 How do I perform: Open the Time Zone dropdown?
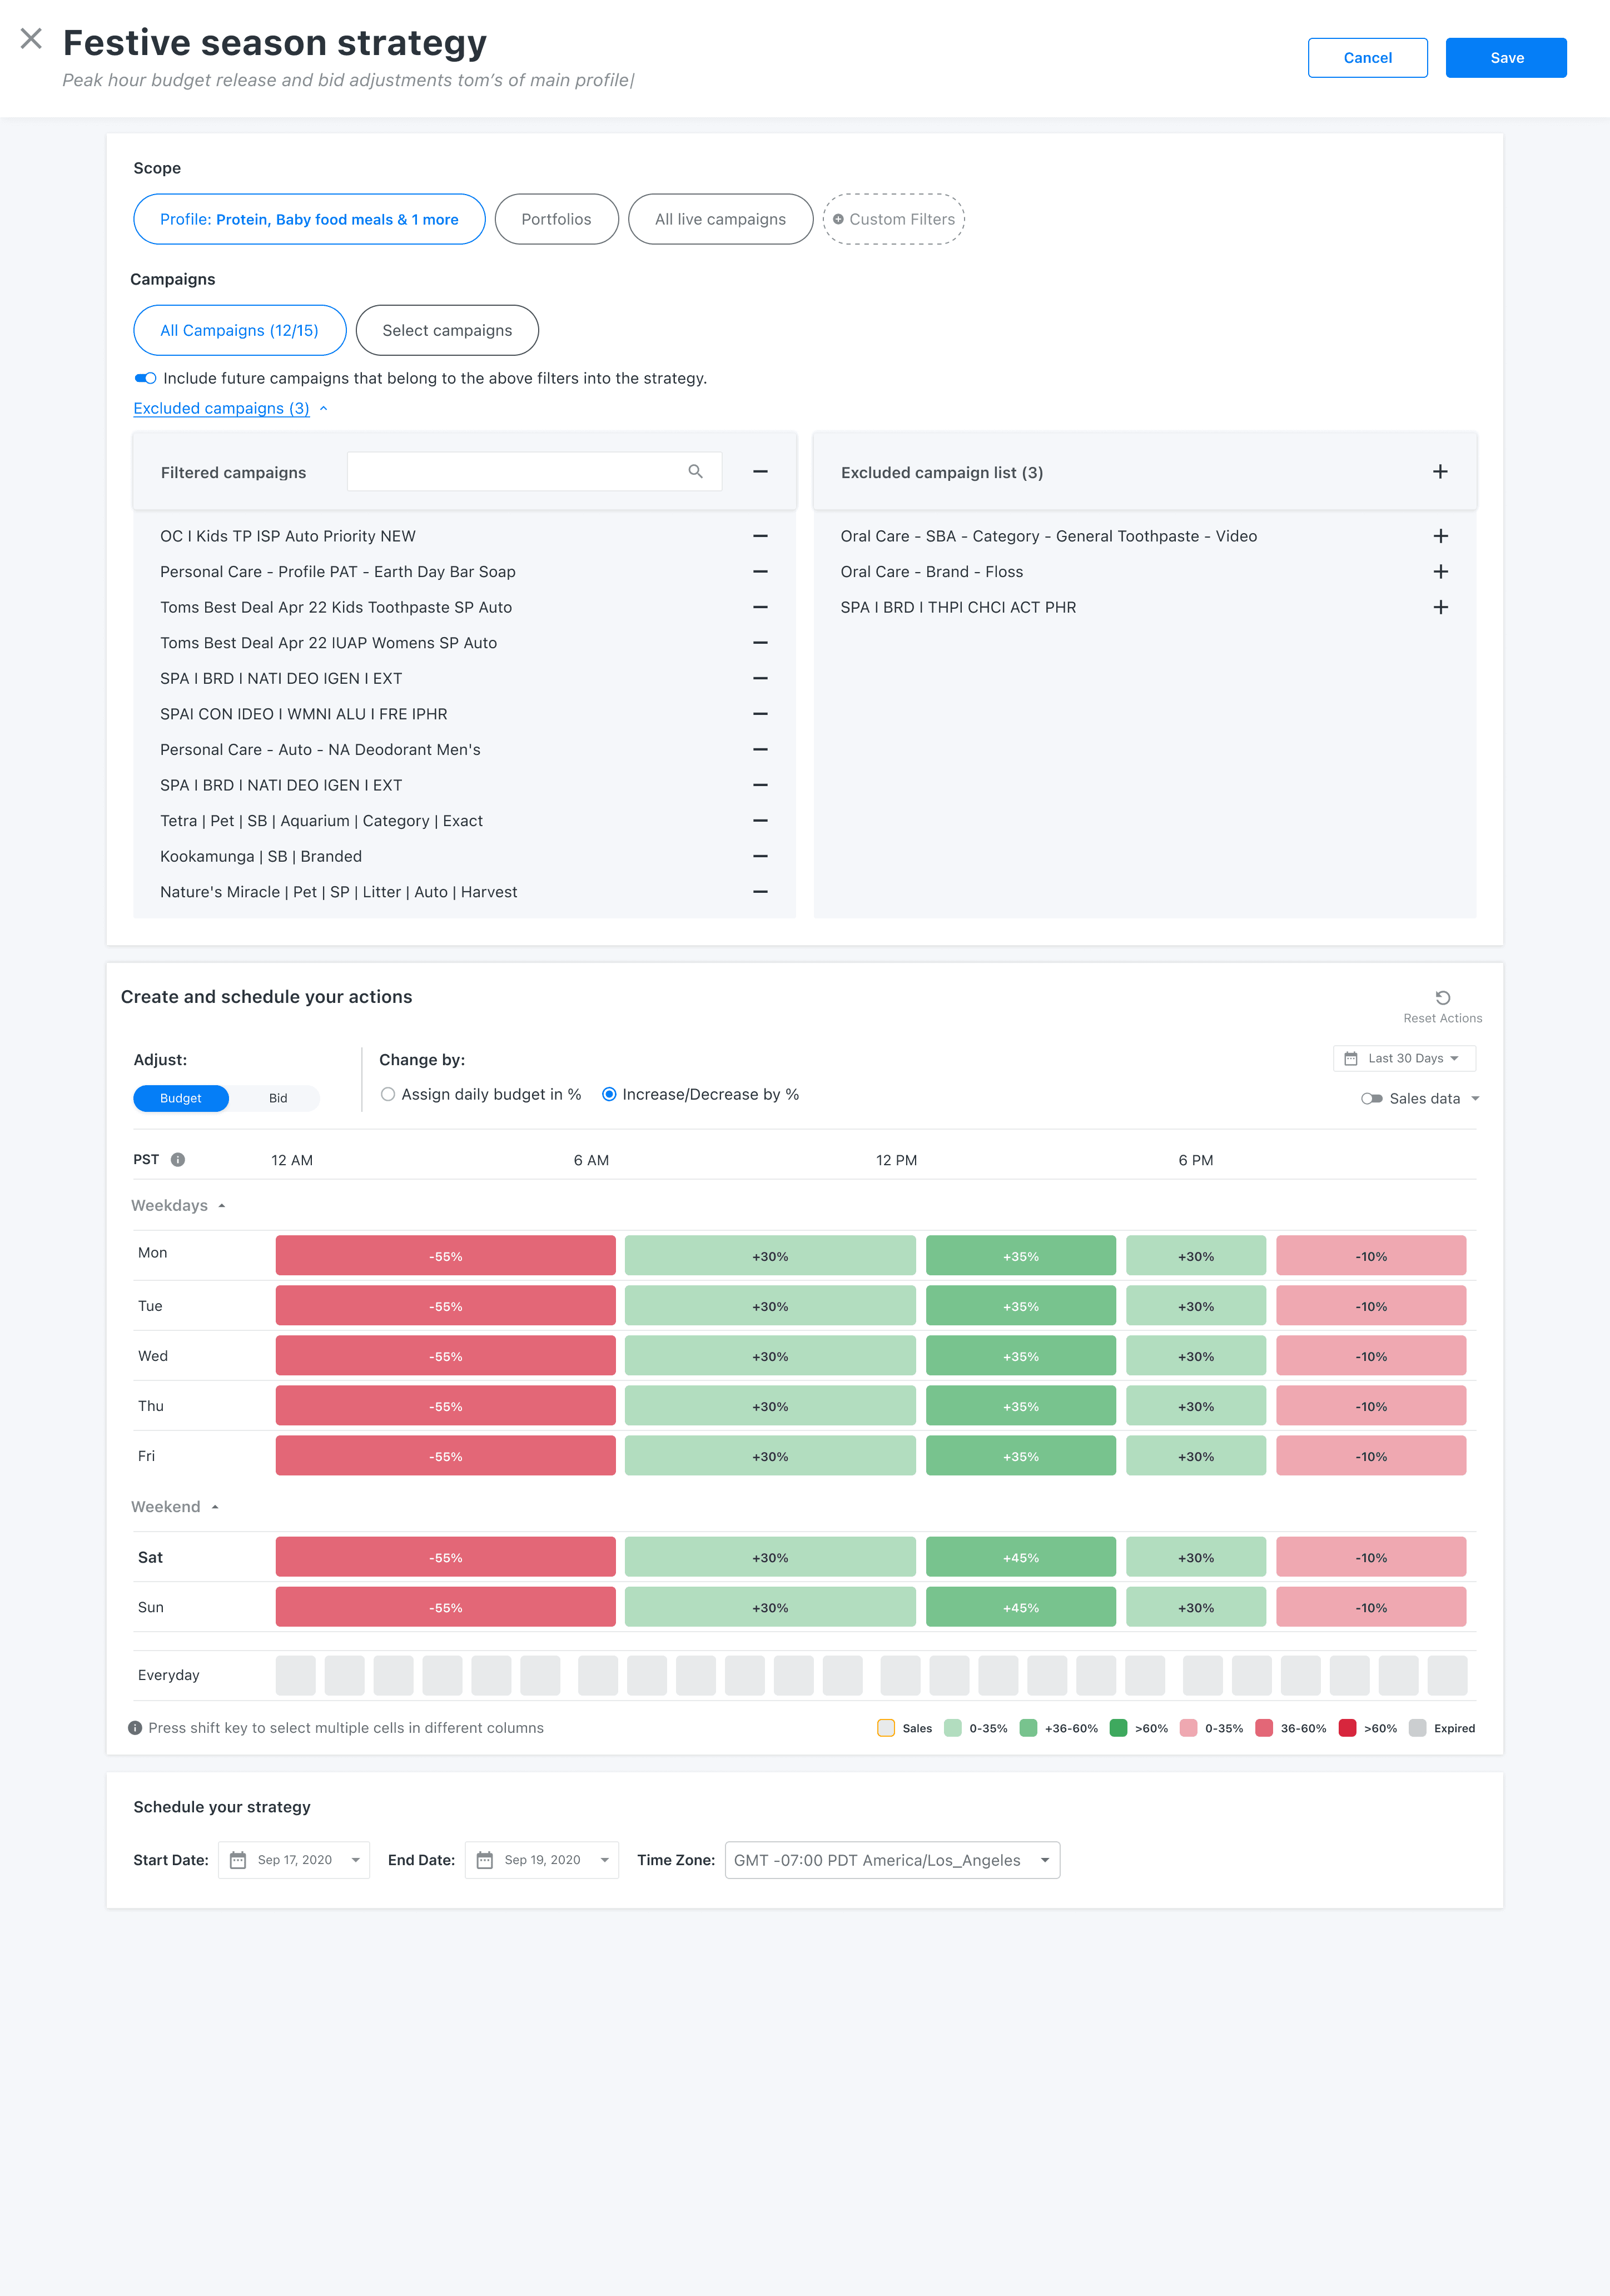[891, 1860]
